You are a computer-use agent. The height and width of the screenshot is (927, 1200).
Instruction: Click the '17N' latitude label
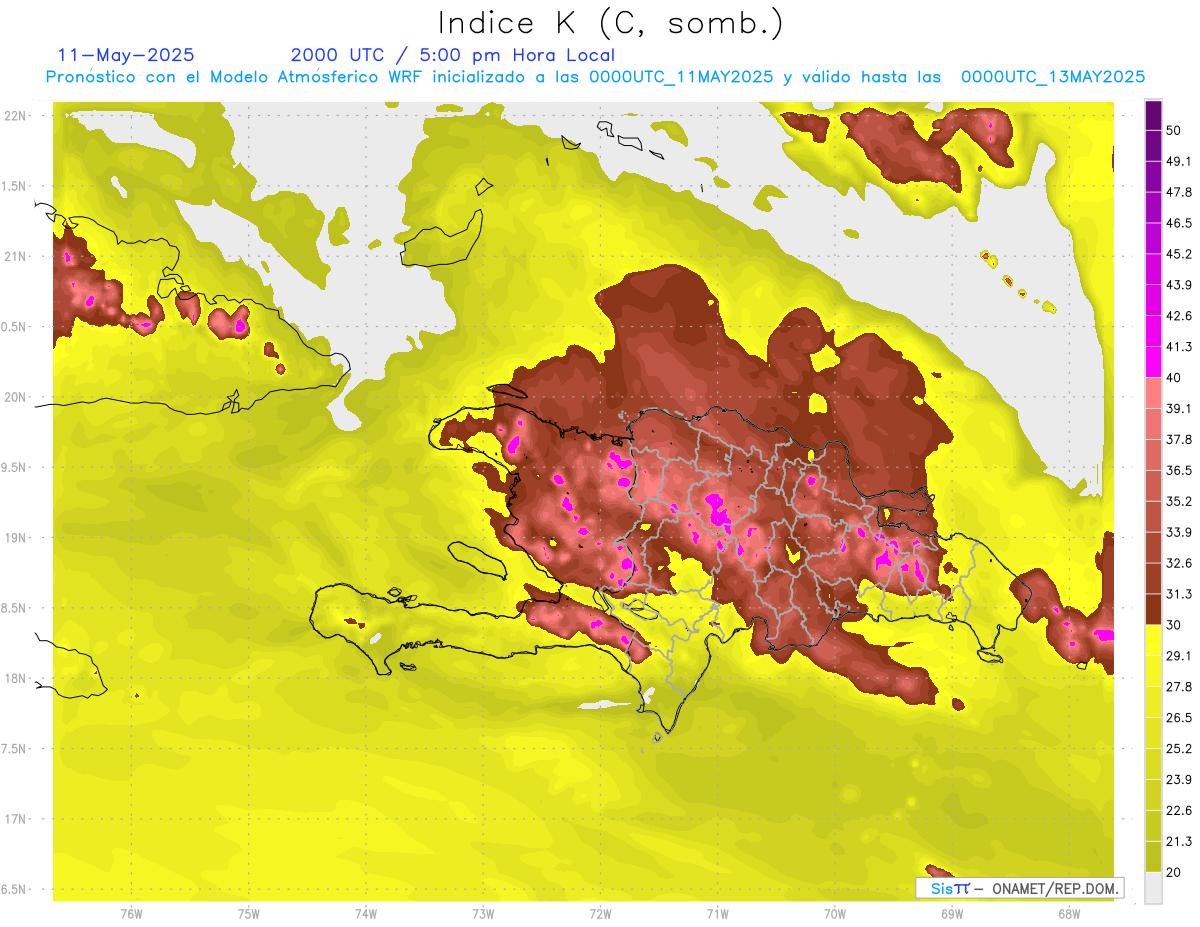(x=17, y=819)
